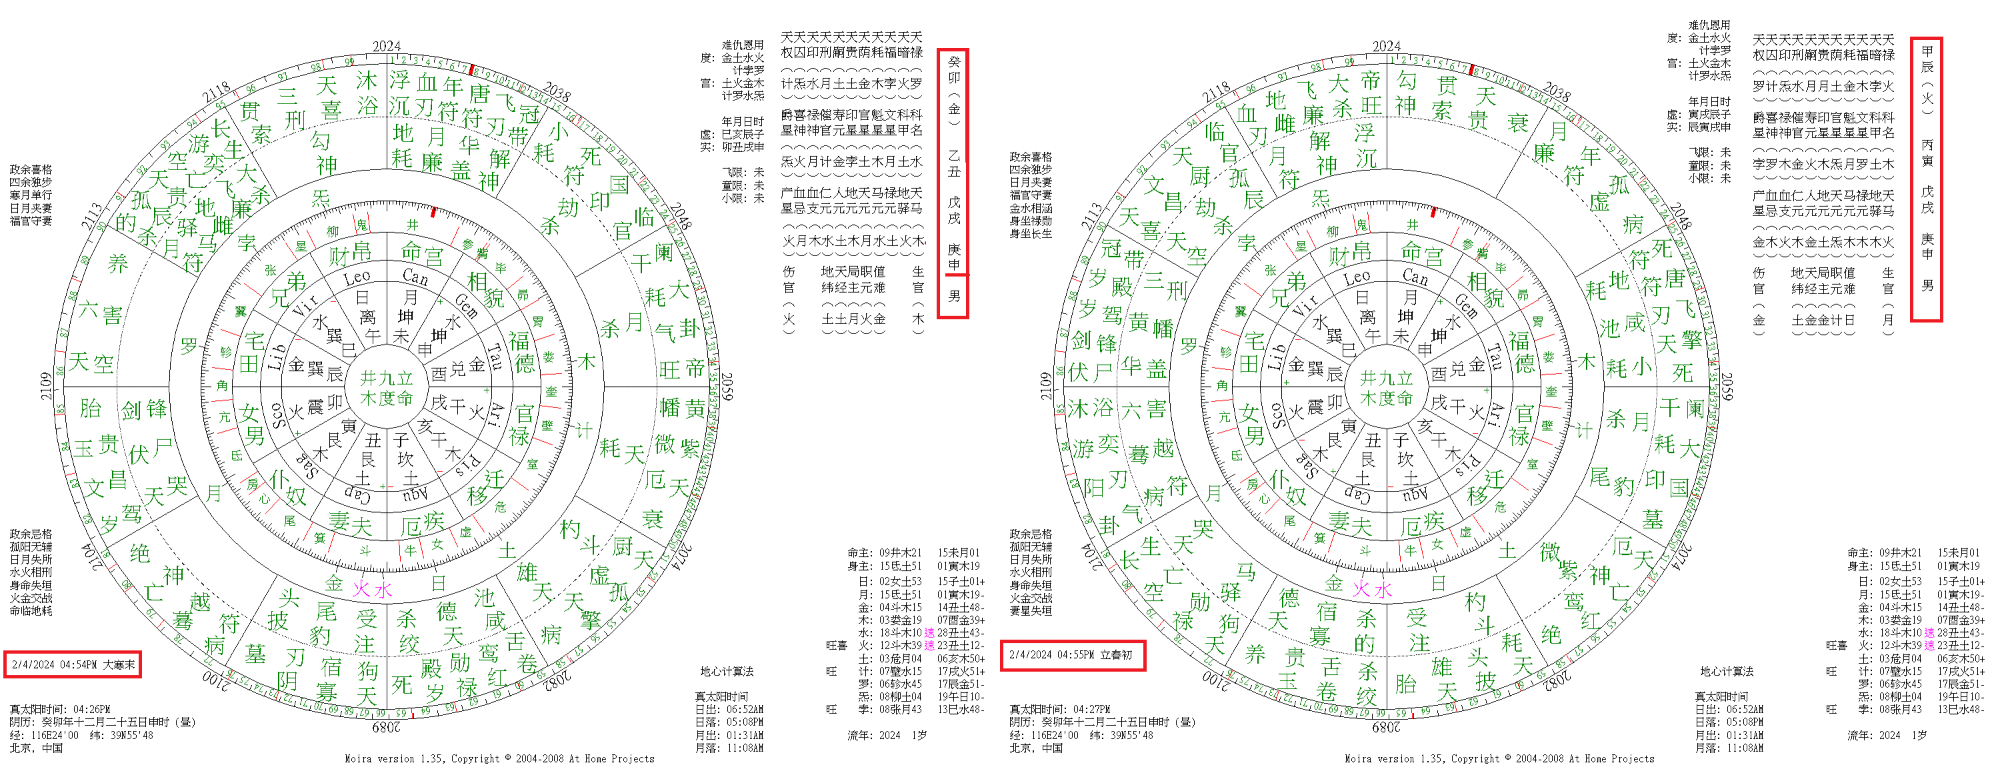Click 月落: 11:08AM in right chart
The image size is (2000, 773).
[1729, 748]
